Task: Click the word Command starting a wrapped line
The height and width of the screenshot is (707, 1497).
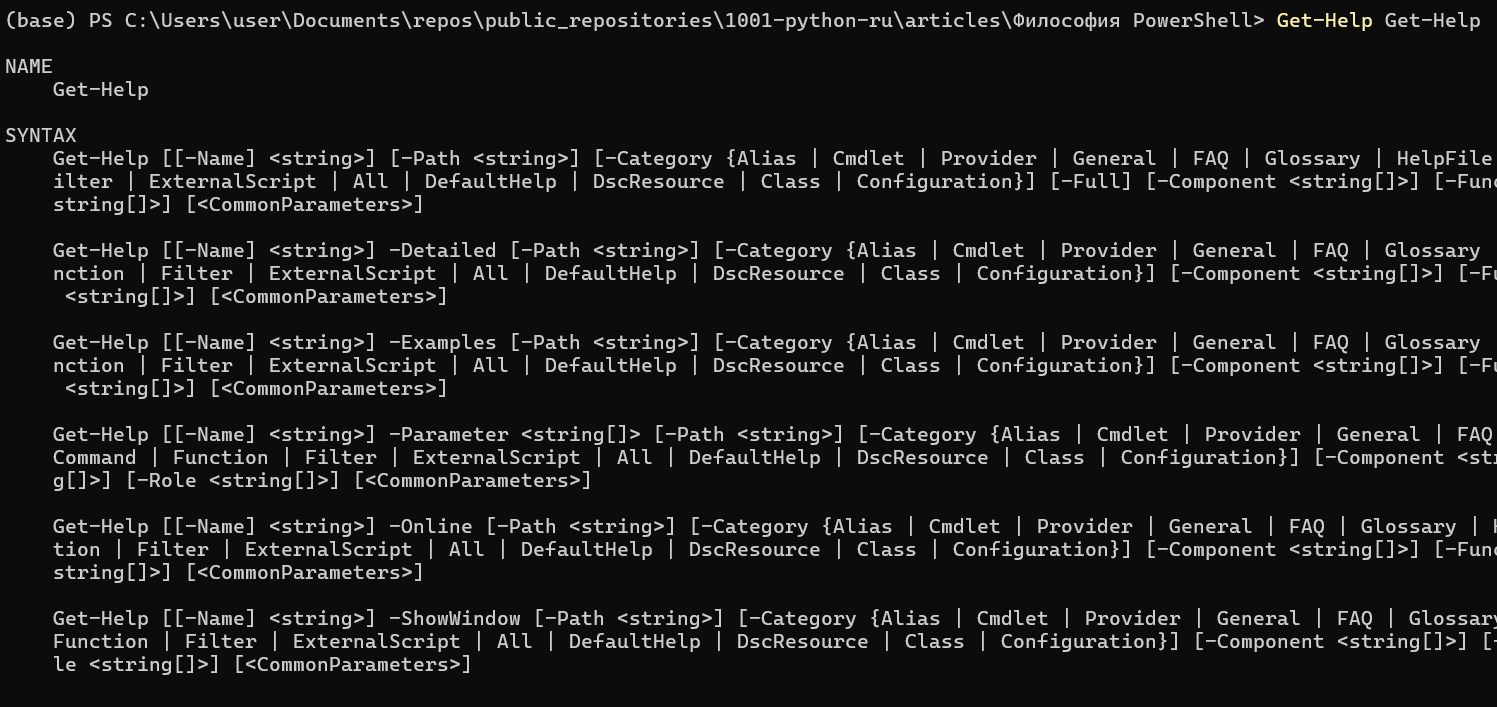Action: pyautogui.click(x=94, y=458)
